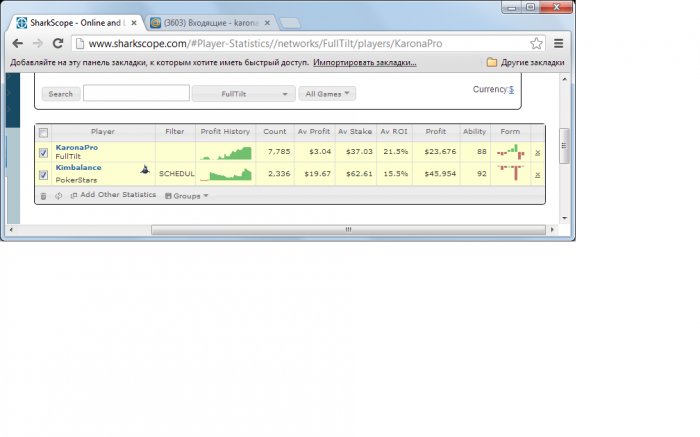Open the FullTilt network dropdown
Screen dimensions: 700x437
click(244, 94)
